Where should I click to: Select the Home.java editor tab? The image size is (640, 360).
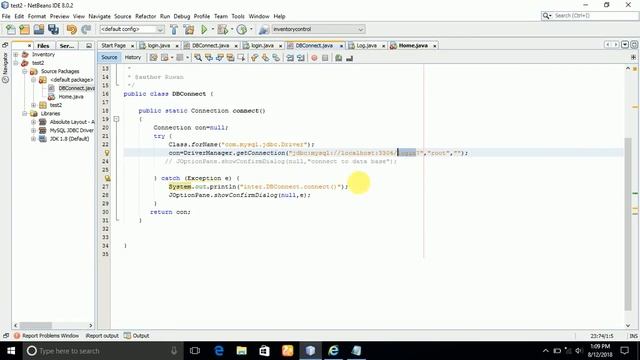(x=413, y=46)
